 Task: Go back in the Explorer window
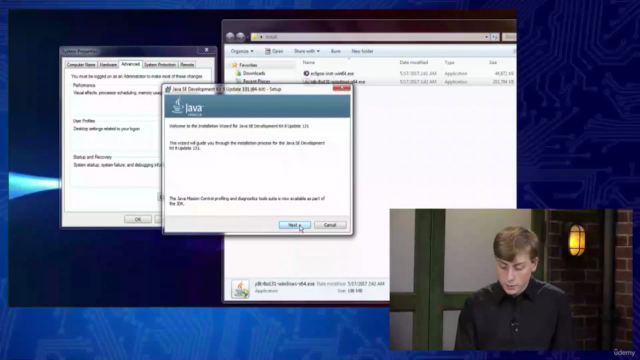click(x=230, y=37)
